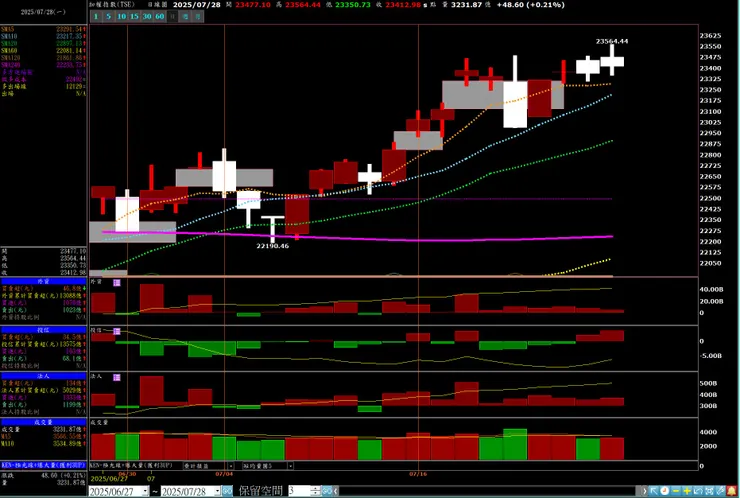Screen dimensions: 740x498
Task: Select the 5-minute timeframe button
Action: (109, 17)
